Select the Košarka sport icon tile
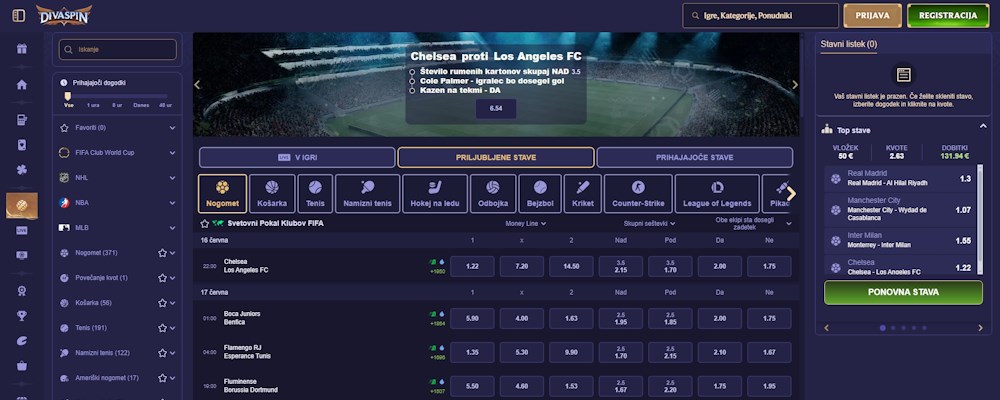Viewport: 1000px width, 400px height. pyautogui.click(x=272, y=194)
